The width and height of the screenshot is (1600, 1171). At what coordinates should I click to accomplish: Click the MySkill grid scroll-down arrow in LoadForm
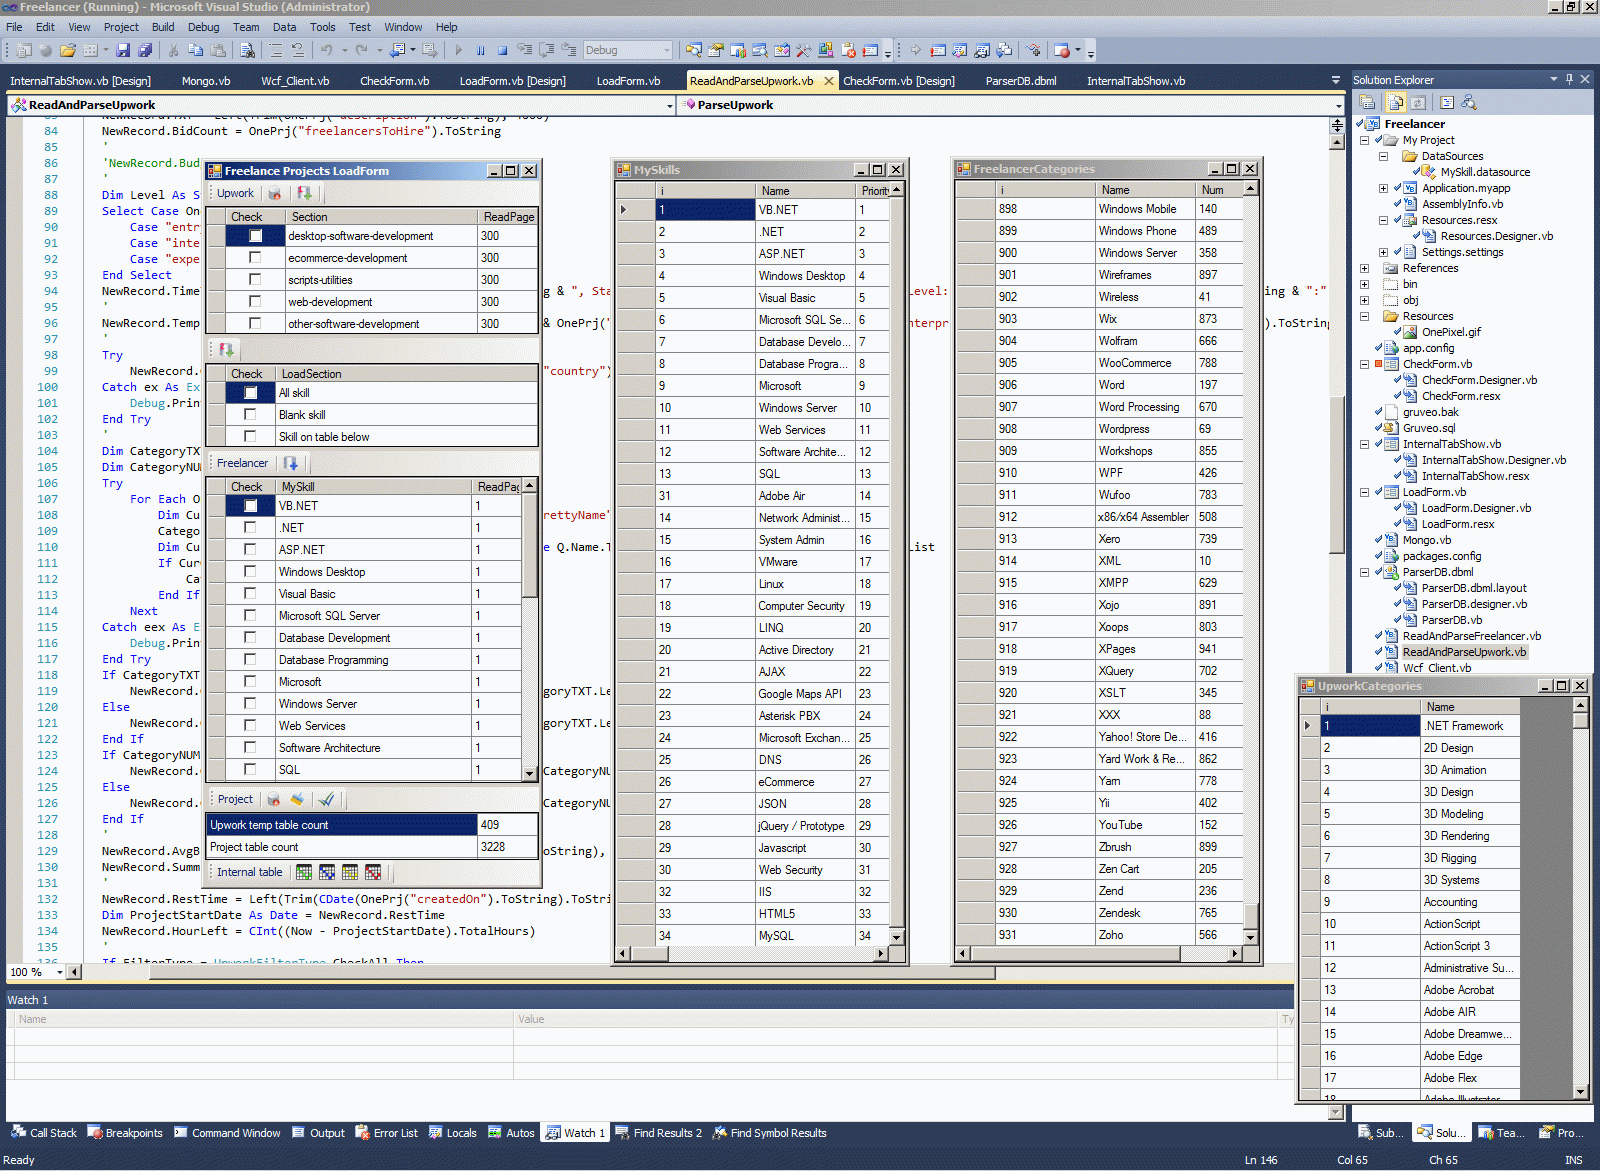530,773
